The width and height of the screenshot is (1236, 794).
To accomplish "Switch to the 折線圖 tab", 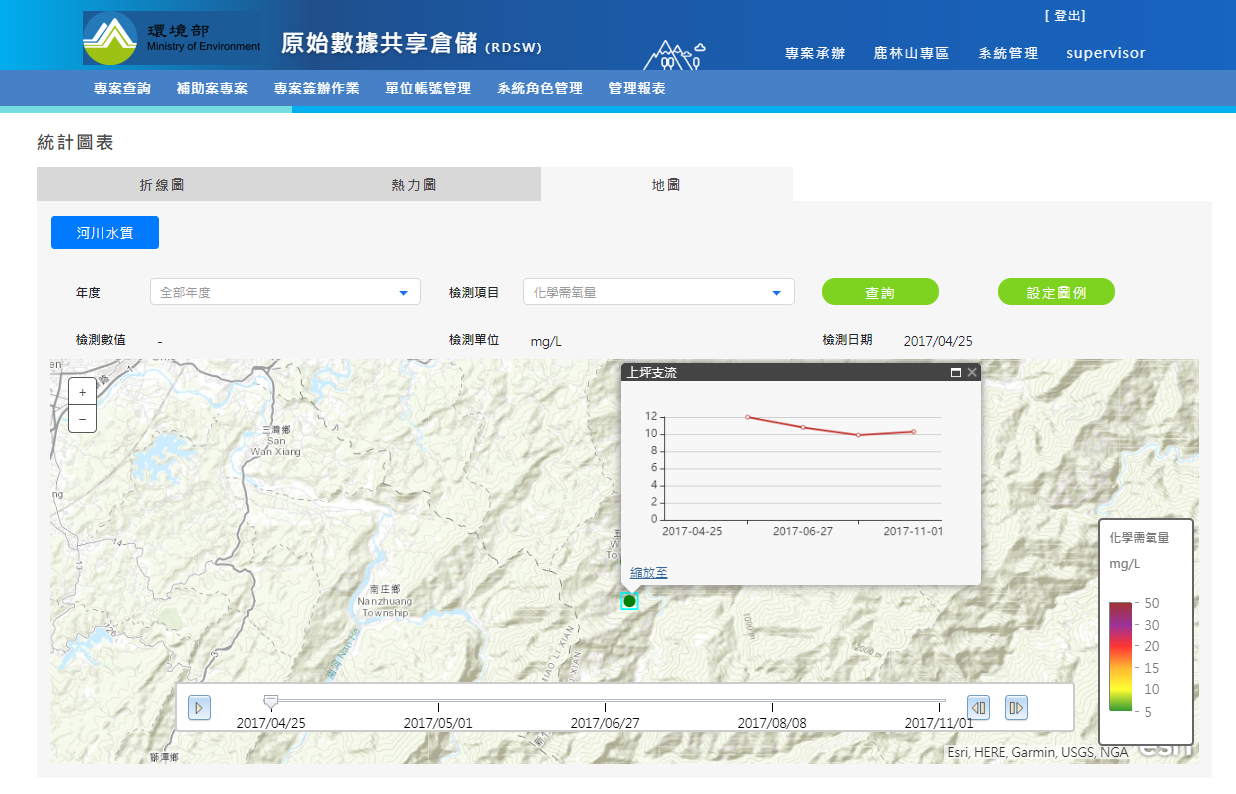I will pyautogui.click(x=162, y=185).
